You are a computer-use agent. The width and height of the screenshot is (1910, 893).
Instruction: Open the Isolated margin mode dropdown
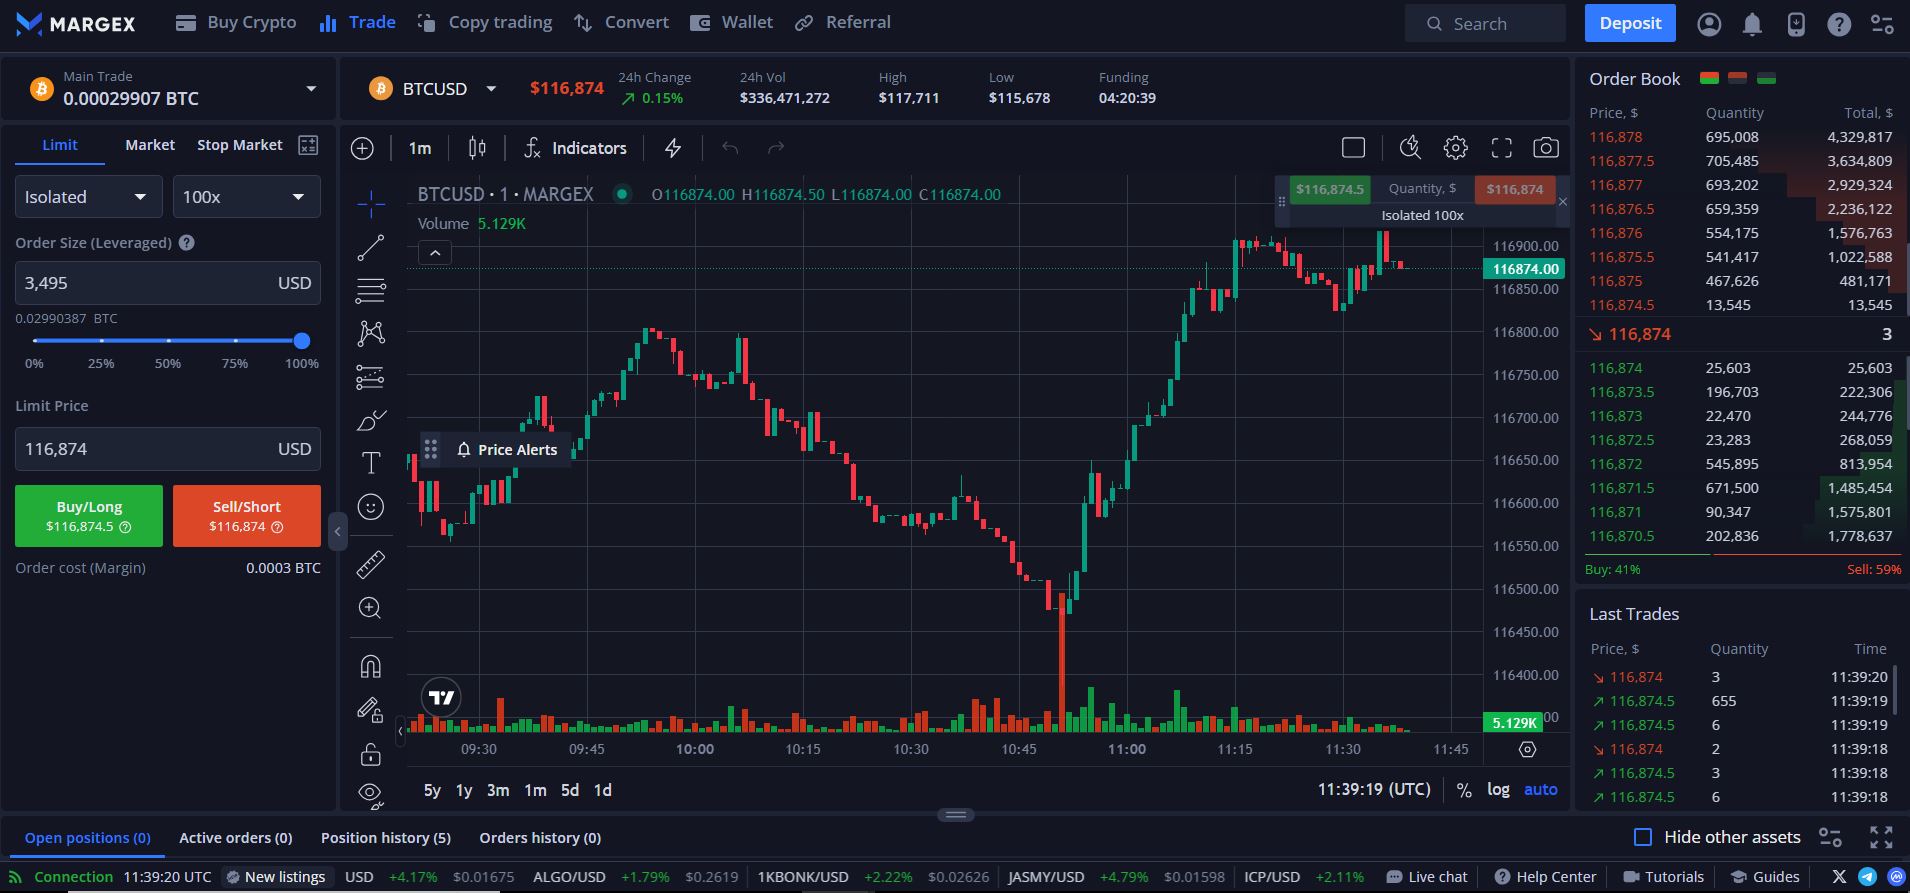click(x=87, y=197)
